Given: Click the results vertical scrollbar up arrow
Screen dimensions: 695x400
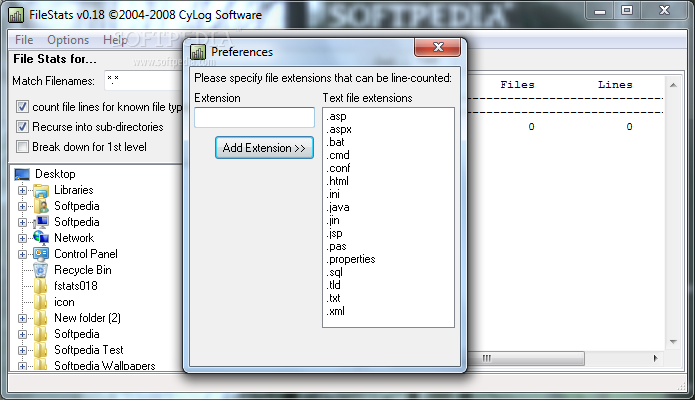Looking at the screenshot, I should tap(673, 85).
